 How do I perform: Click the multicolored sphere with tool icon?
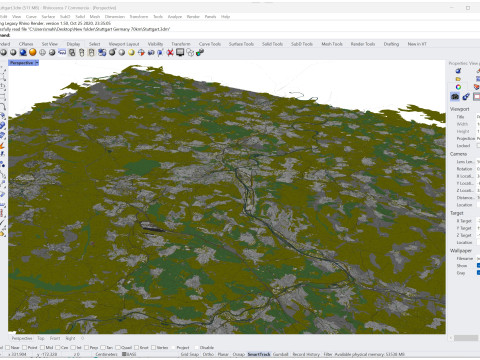point(200,52)
